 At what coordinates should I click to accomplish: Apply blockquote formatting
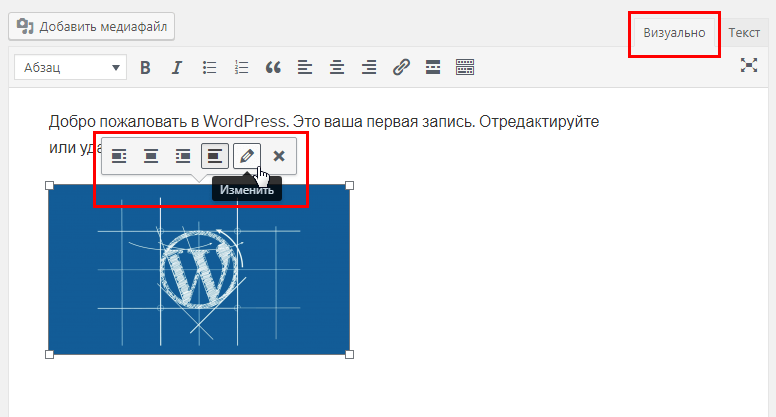(x=273, y=67)
